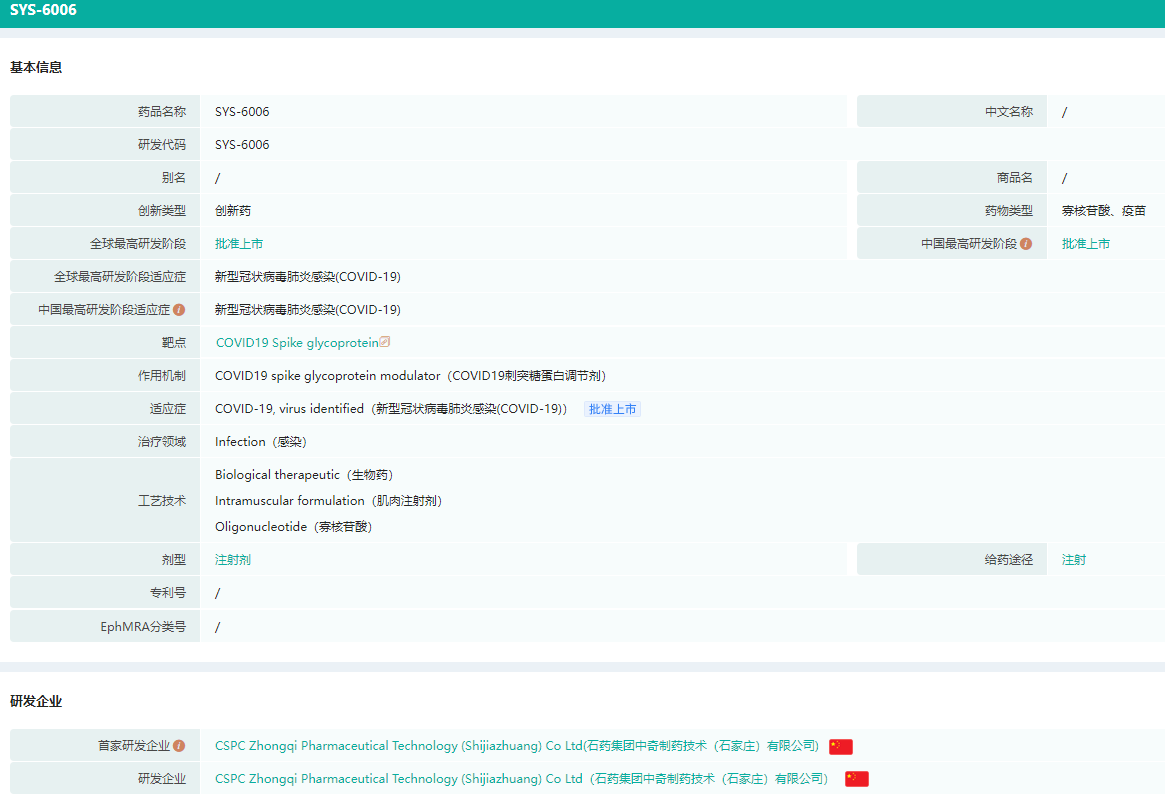
Task: Click the 研发企业 section heading
Action: click(36, 702)
